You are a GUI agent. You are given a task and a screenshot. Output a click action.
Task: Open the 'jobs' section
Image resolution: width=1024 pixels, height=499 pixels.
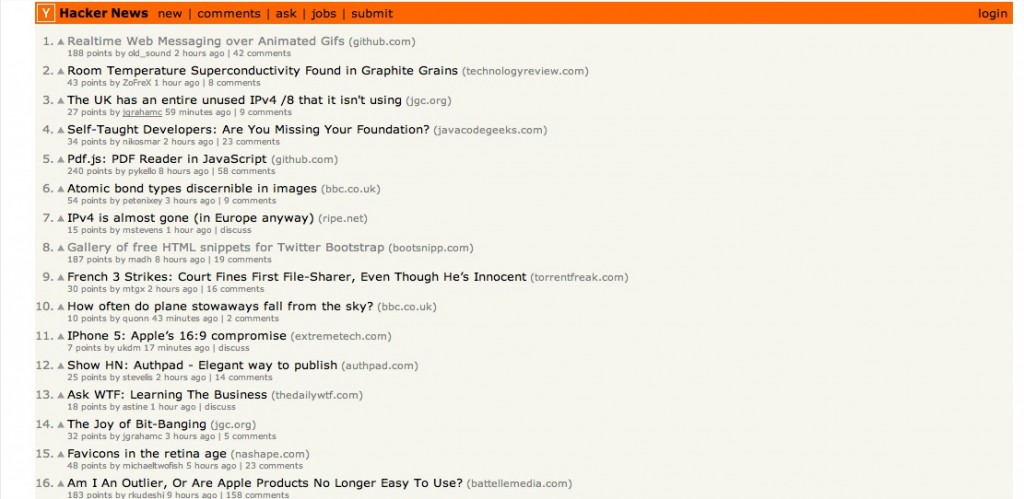click(x=324, y=14)
